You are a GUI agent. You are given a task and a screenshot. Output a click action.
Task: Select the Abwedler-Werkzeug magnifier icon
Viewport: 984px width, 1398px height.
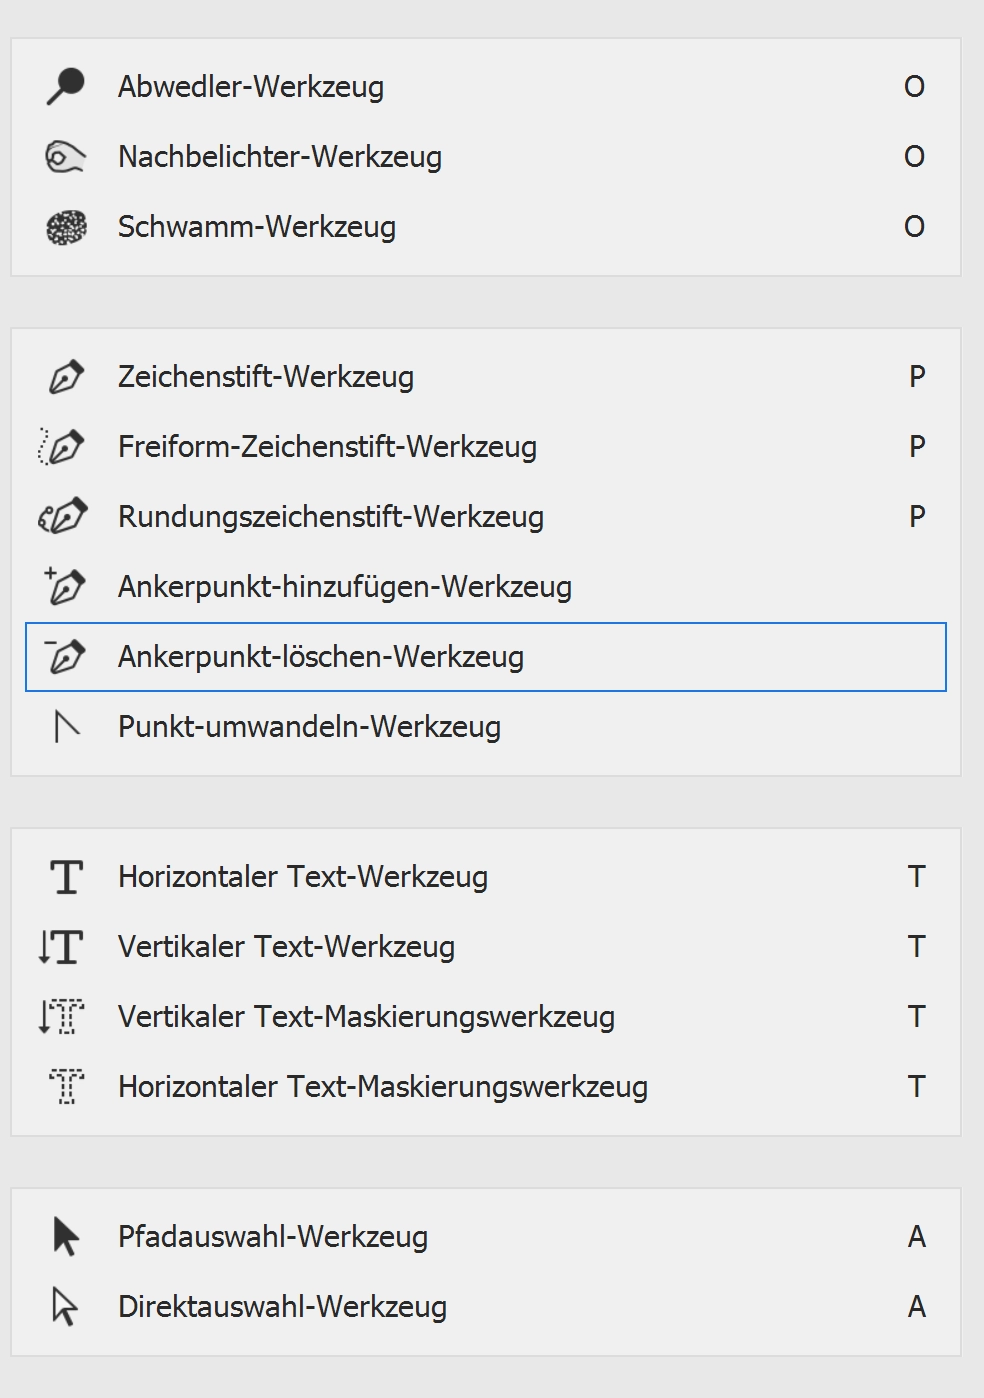click(66, 87)
